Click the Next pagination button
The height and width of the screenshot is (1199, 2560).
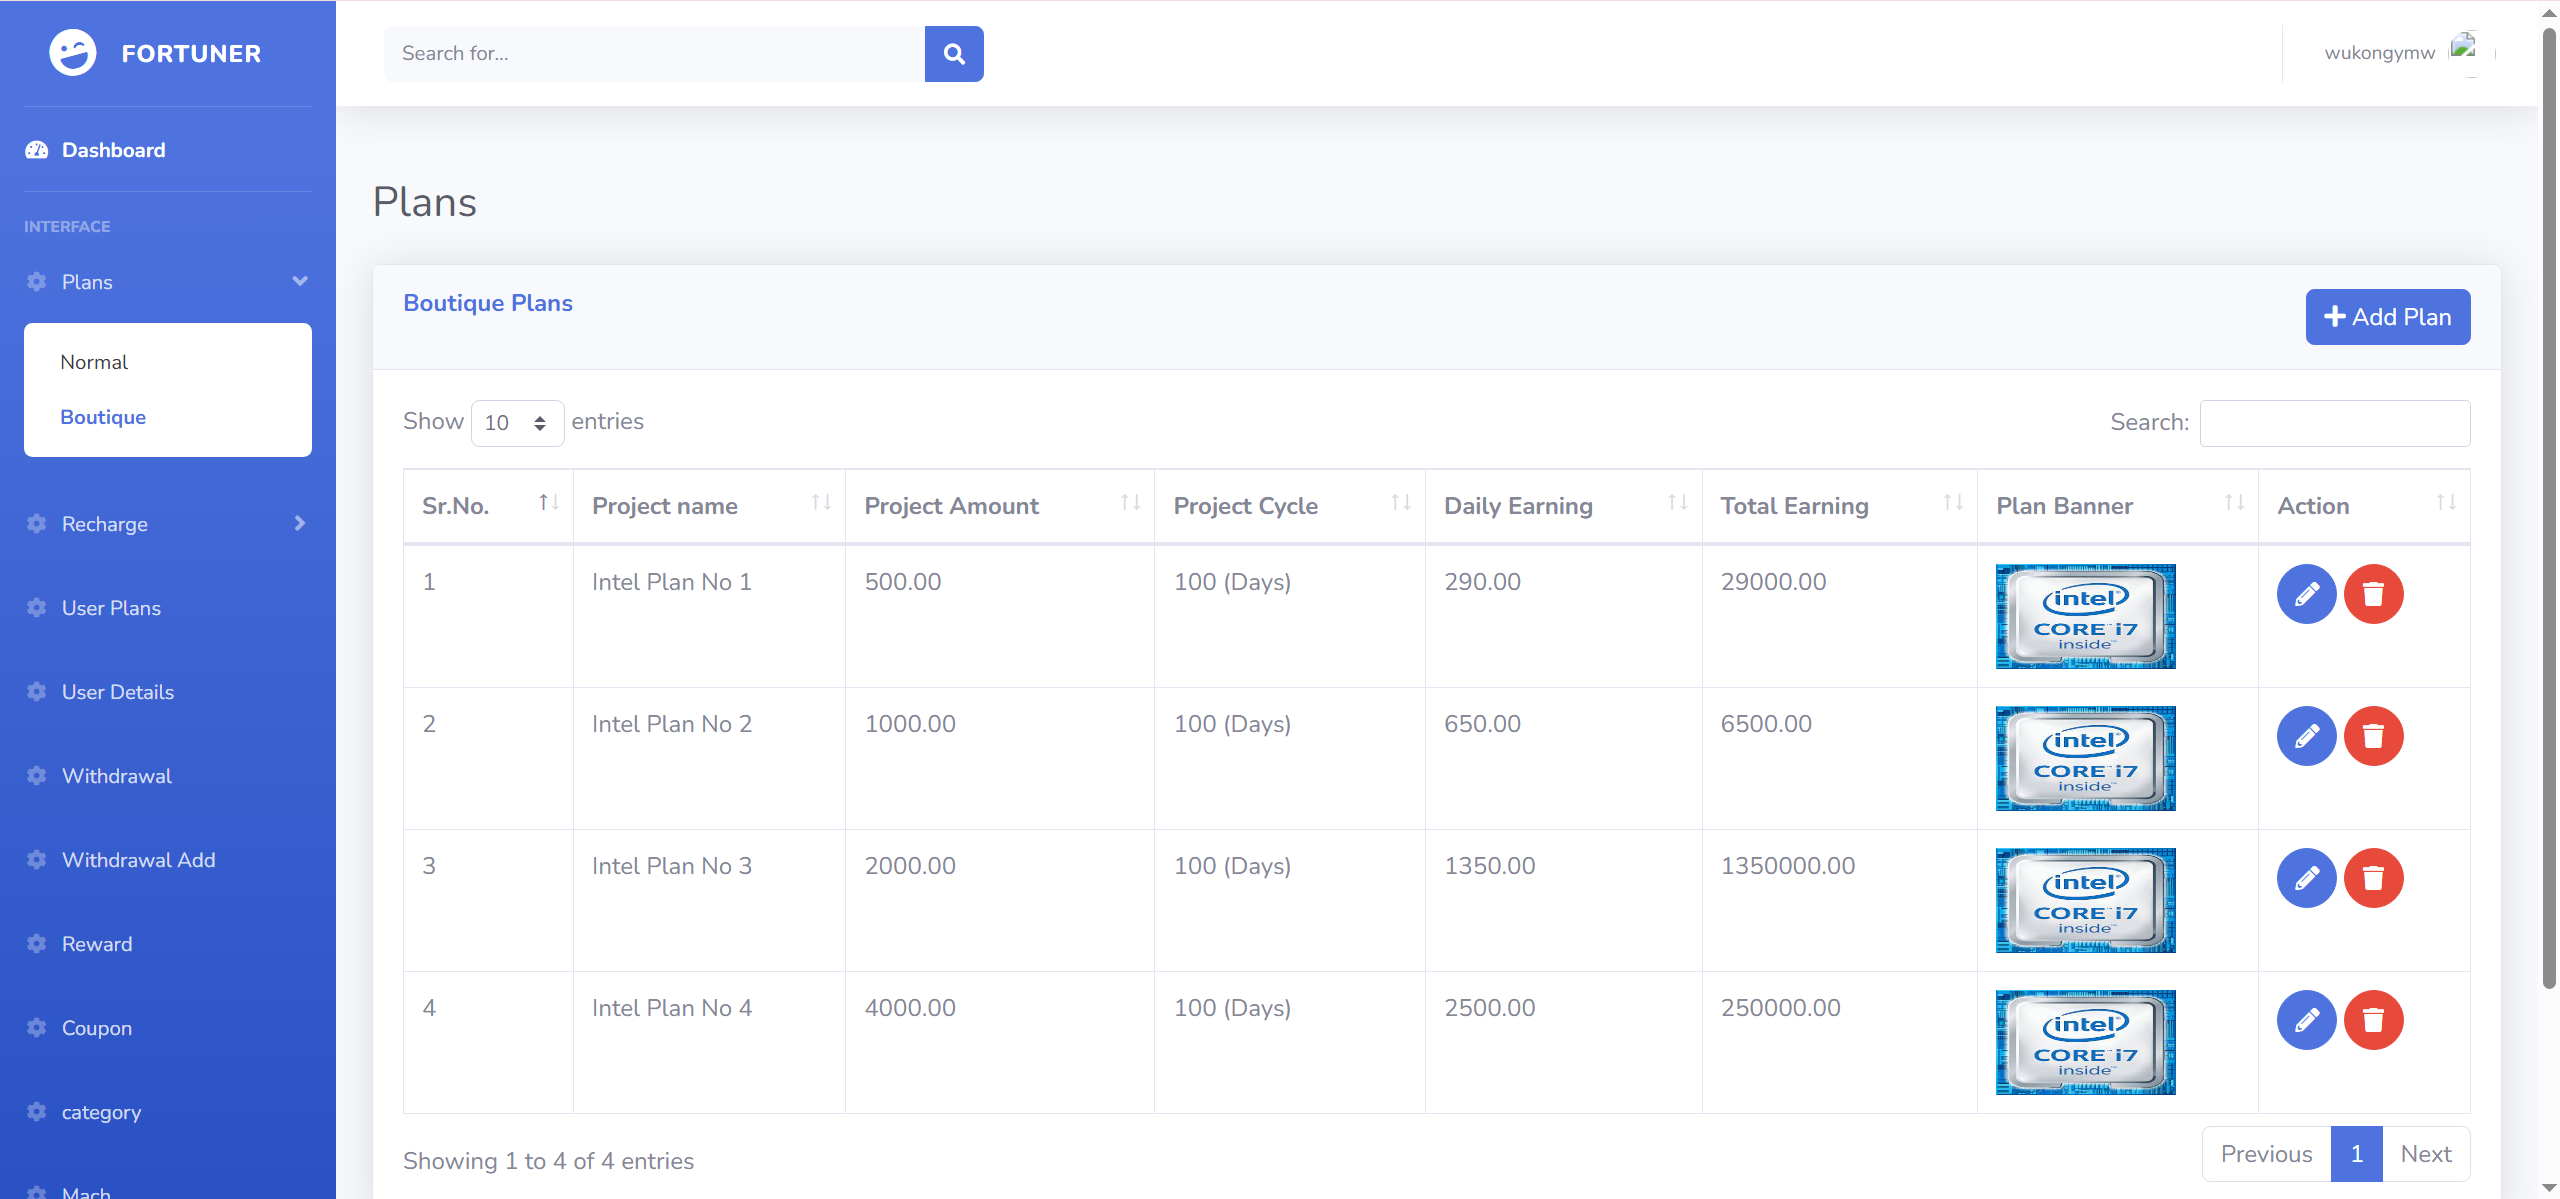[2425, 1154]
